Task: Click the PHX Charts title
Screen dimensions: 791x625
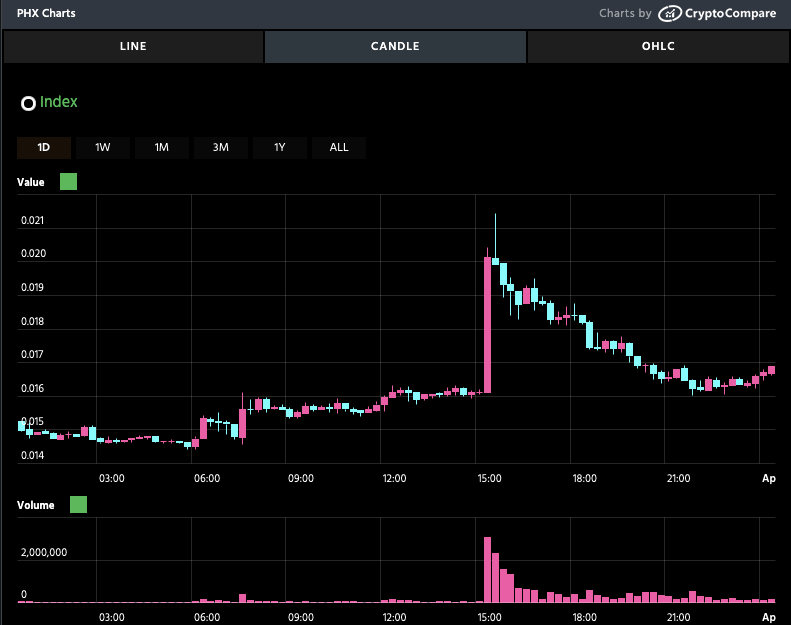Action: 46,14
